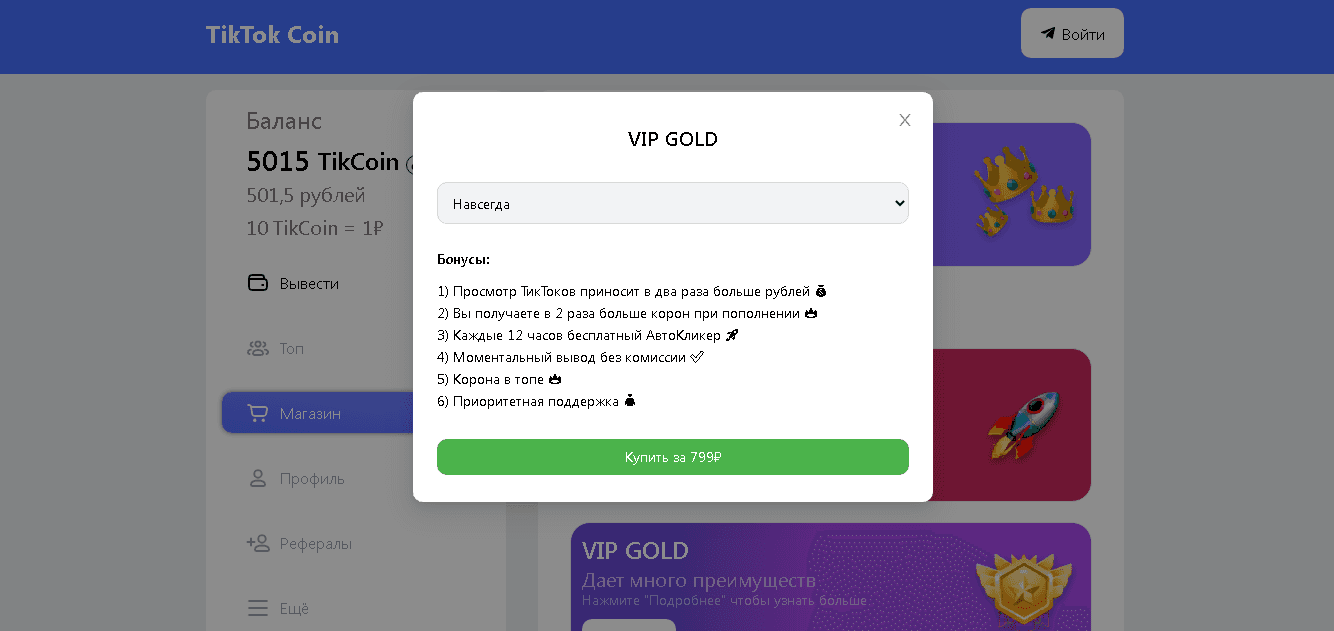
Task: Click the Войти login button
Action: [1072, 34]
